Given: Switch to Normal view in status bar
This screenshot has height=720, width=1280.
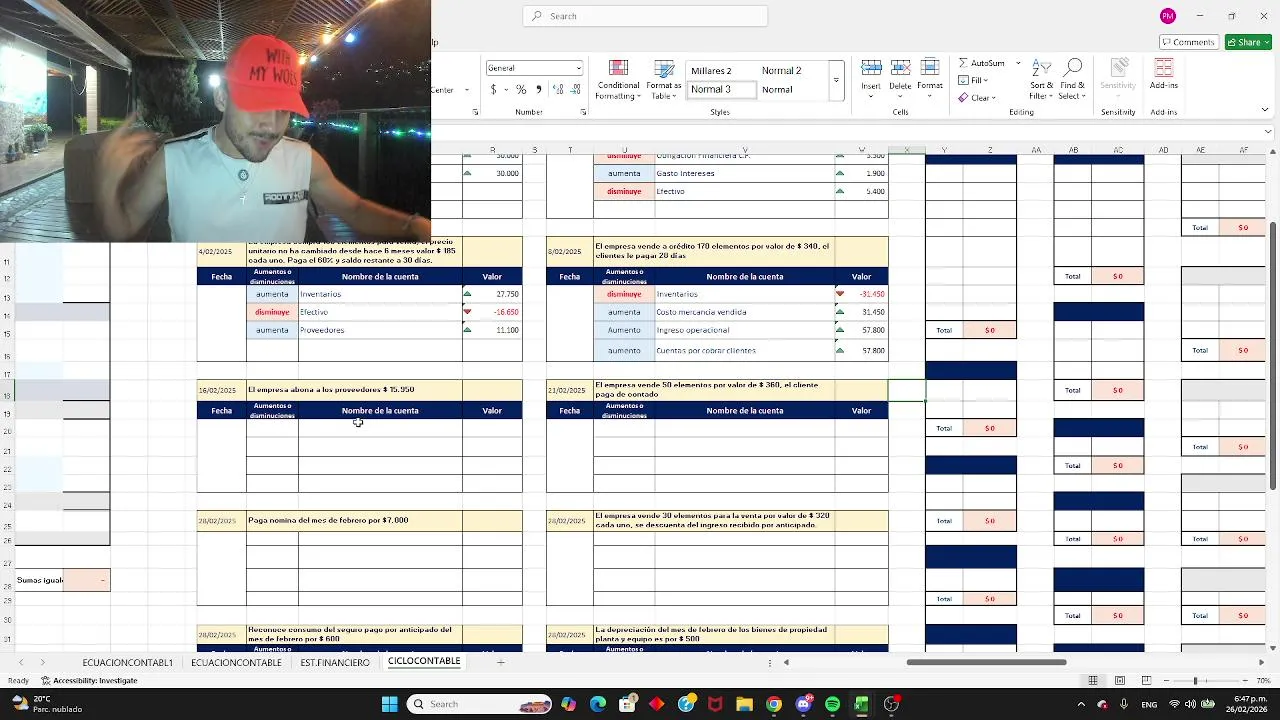Looking at the screenshot, I should (x=1093, y=681).
